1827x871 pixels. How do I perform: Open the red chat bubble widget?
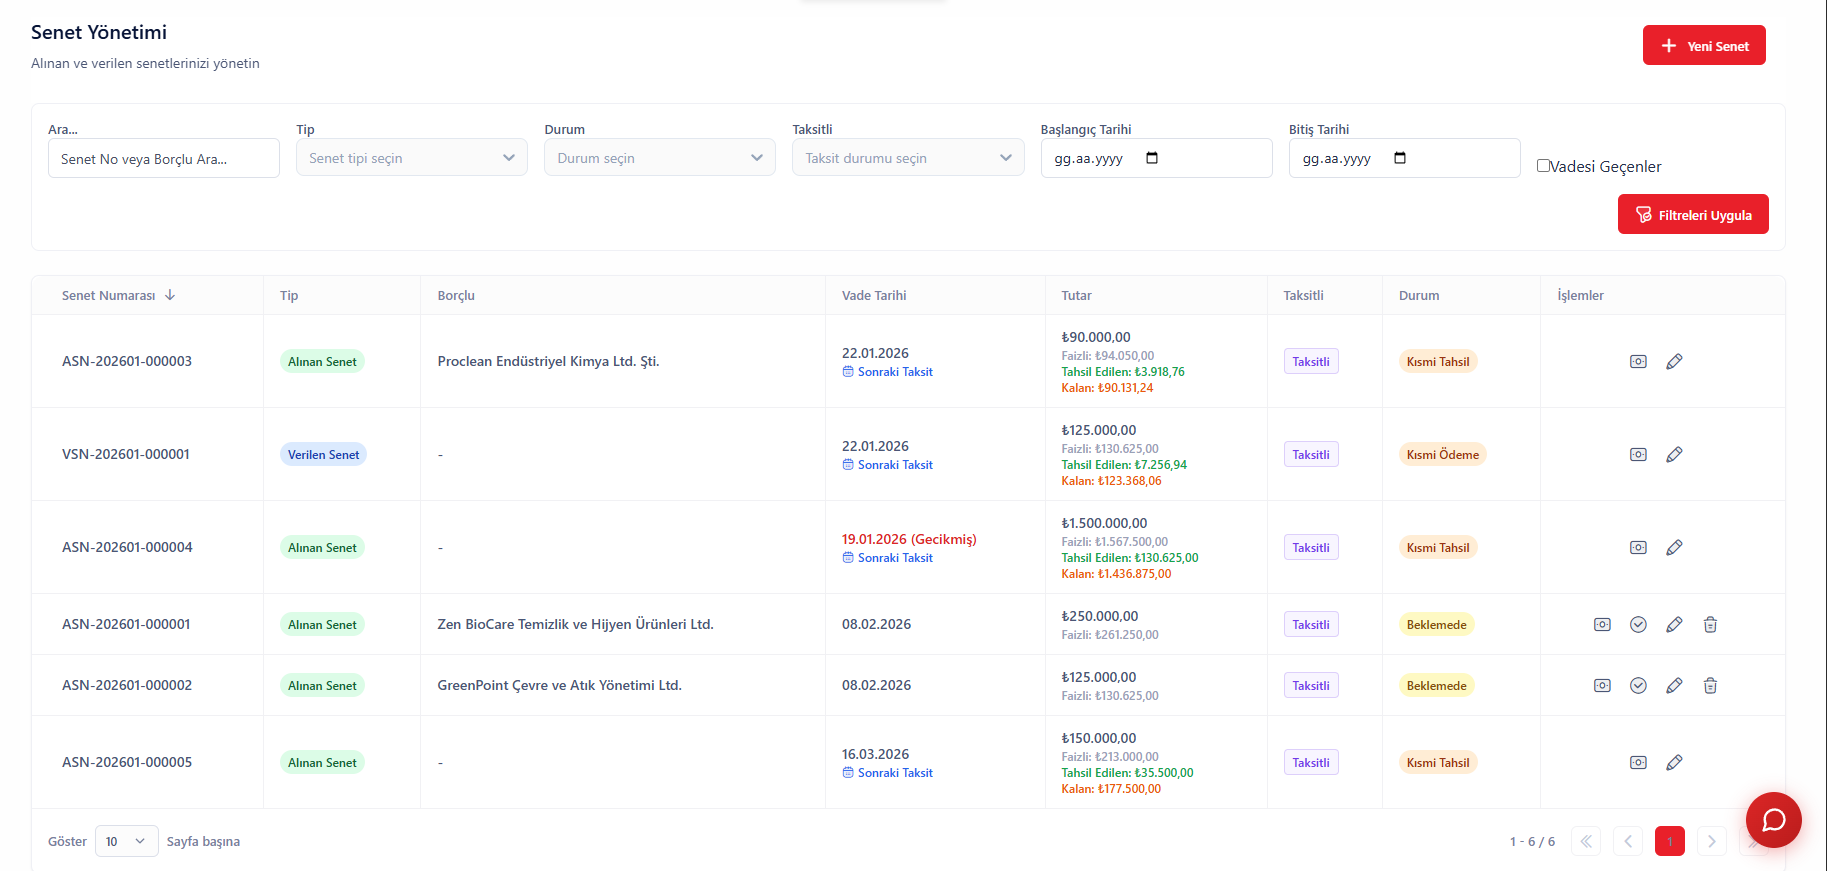click(x=1773, y=820)
